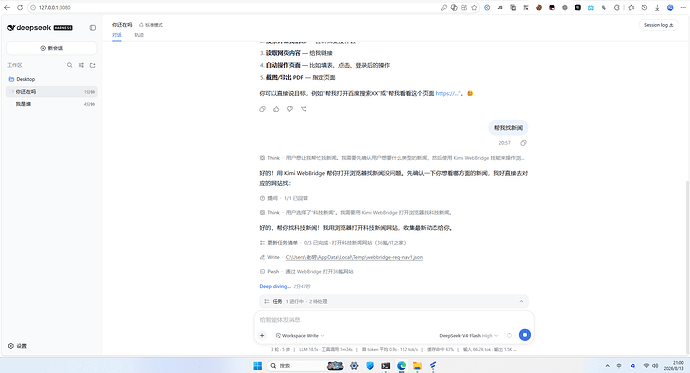
Task: Go back in the browser
Action: tap(7, 7)
